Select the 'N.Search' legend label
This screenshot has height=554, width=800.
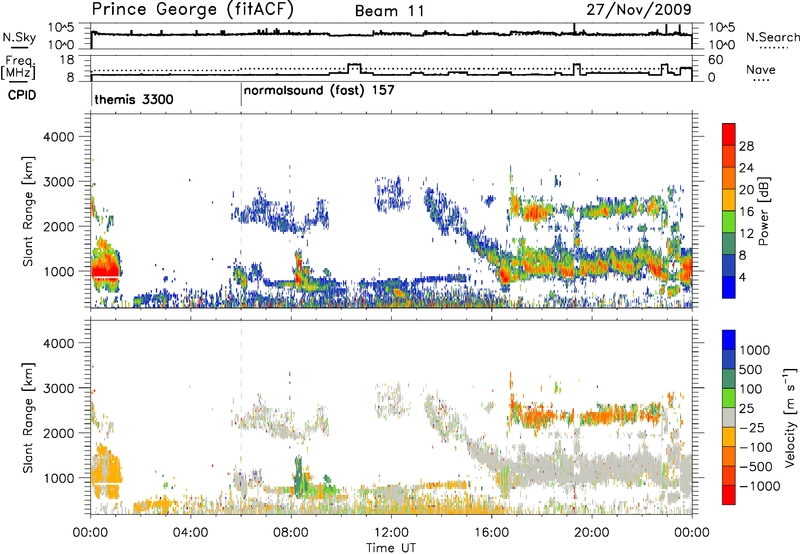[772, 37]
